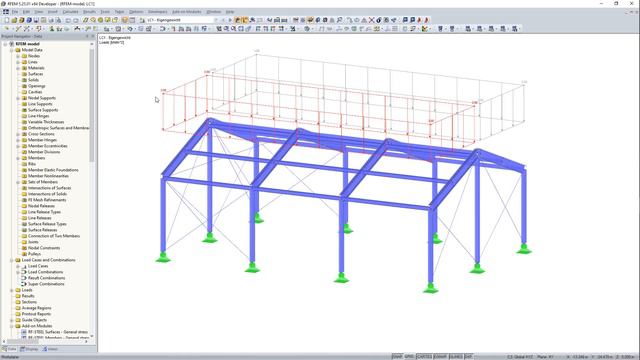Image resolution: width=640 pixels, height=360 pixels.
Task: Toggle CARTES in the status bar
Action: point(424,357)
